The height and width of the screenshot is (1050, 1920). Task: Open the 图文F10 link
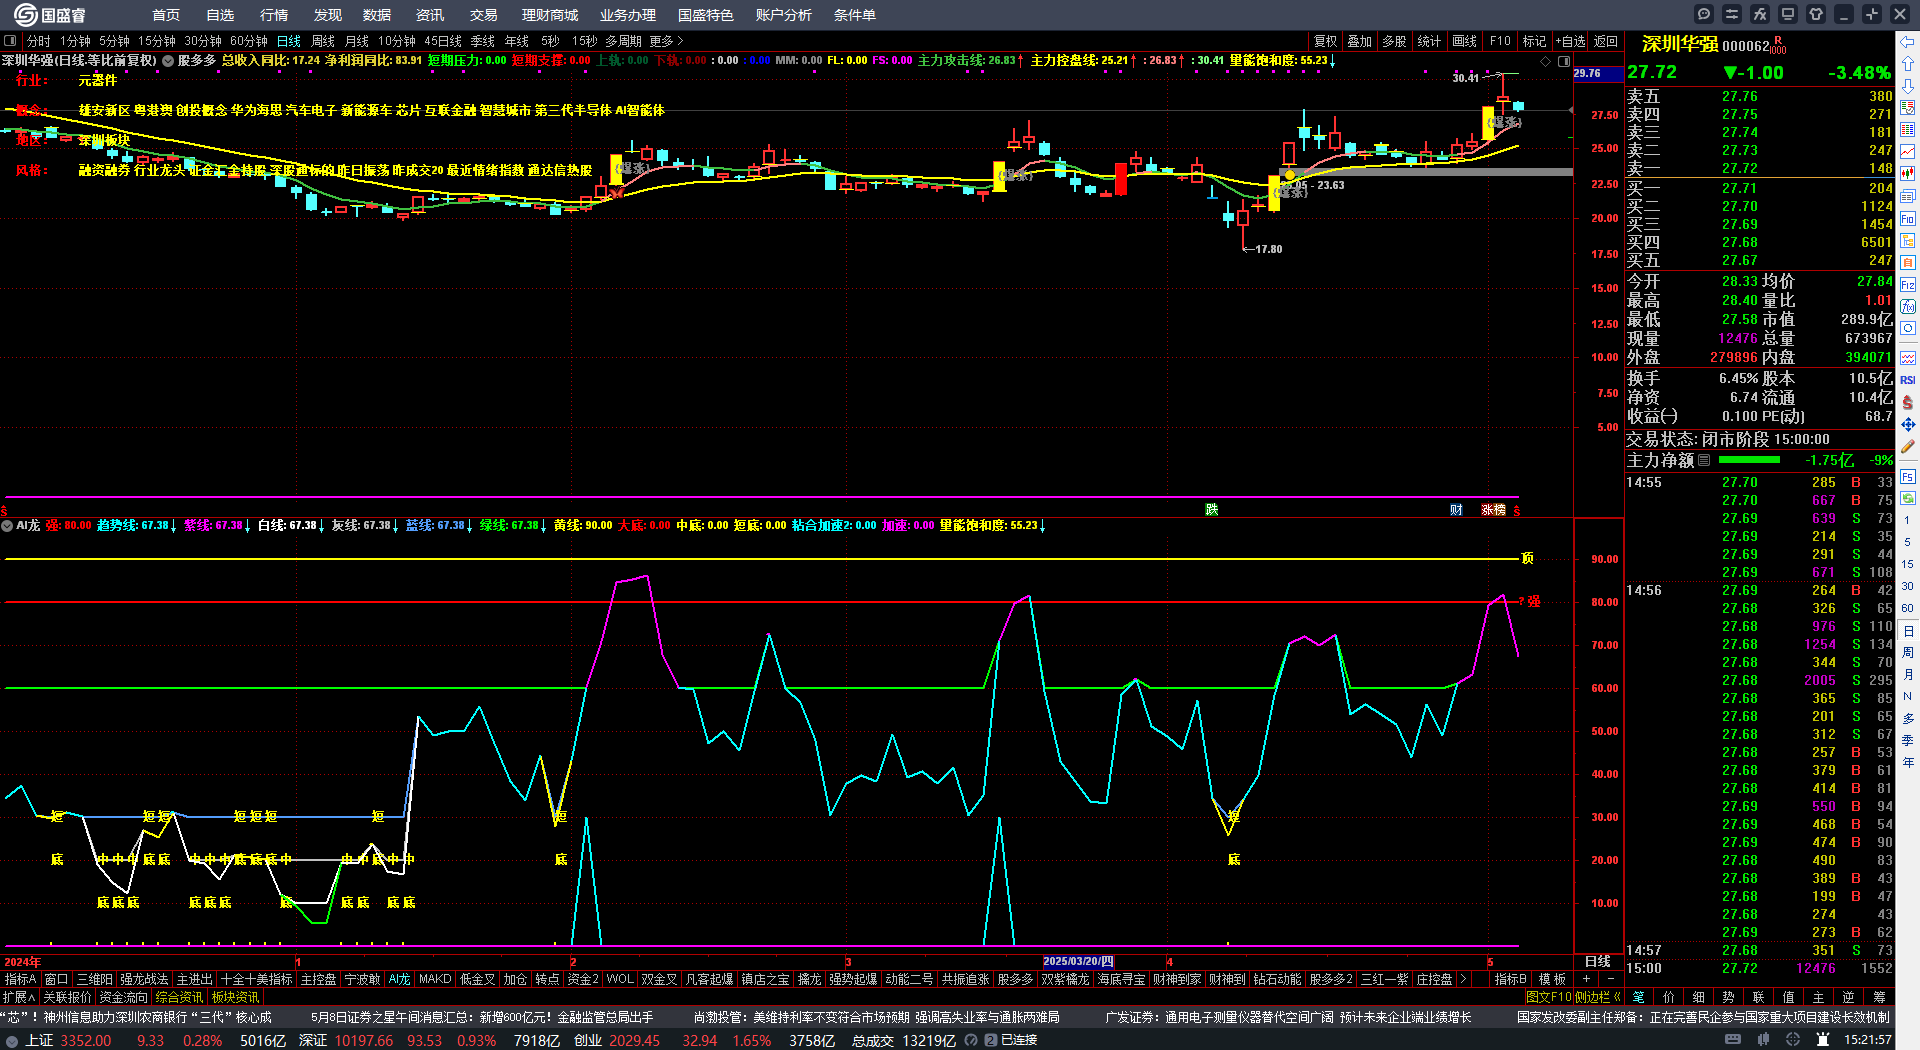click(x=1549, y=997)
